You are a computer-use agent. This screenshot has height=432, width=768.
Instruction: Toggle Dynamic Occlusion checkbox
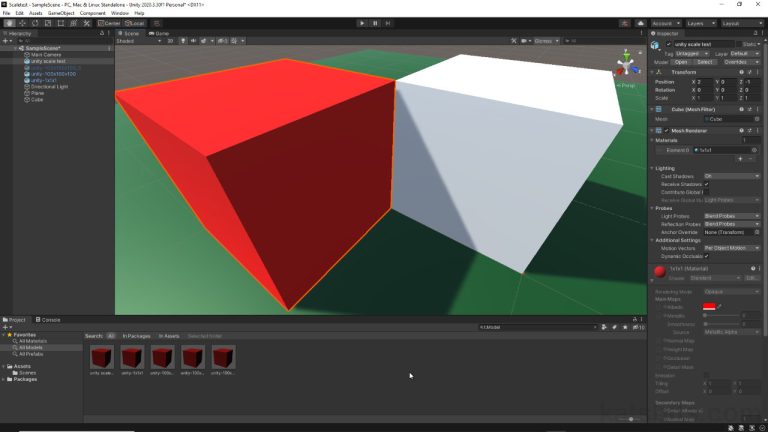pos(706,255)
